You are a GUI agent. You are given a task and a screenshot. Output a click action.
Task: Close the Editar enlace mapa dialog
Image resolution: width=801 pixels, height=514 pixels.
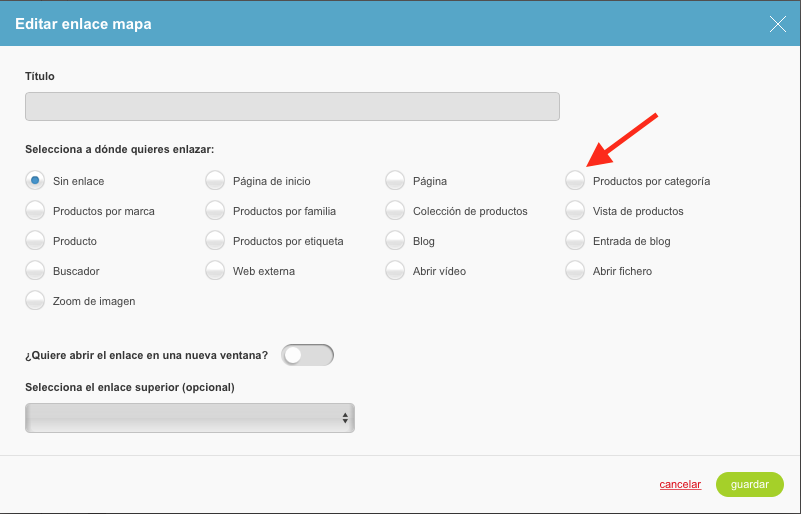click(x=778, y=24)
